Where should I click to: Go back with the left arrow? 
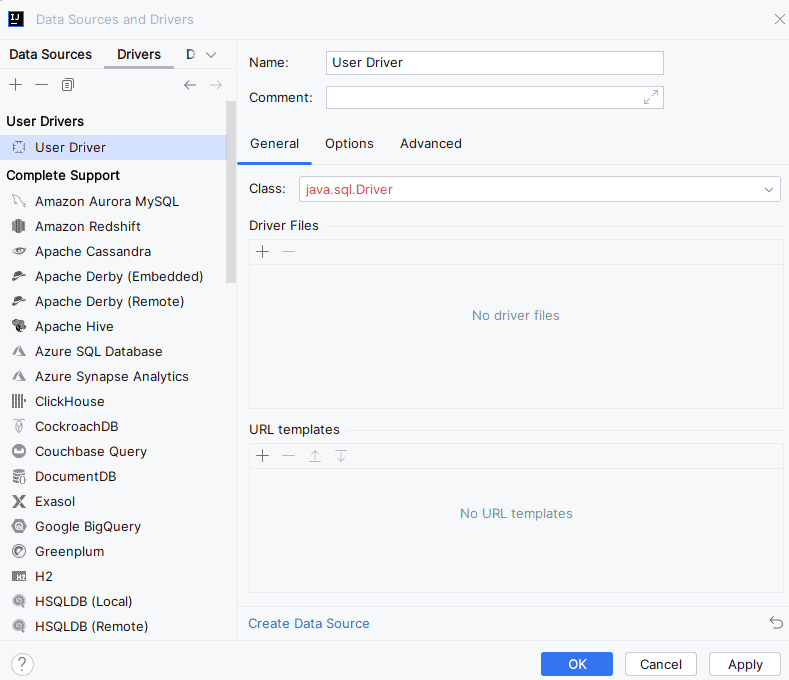190,85
